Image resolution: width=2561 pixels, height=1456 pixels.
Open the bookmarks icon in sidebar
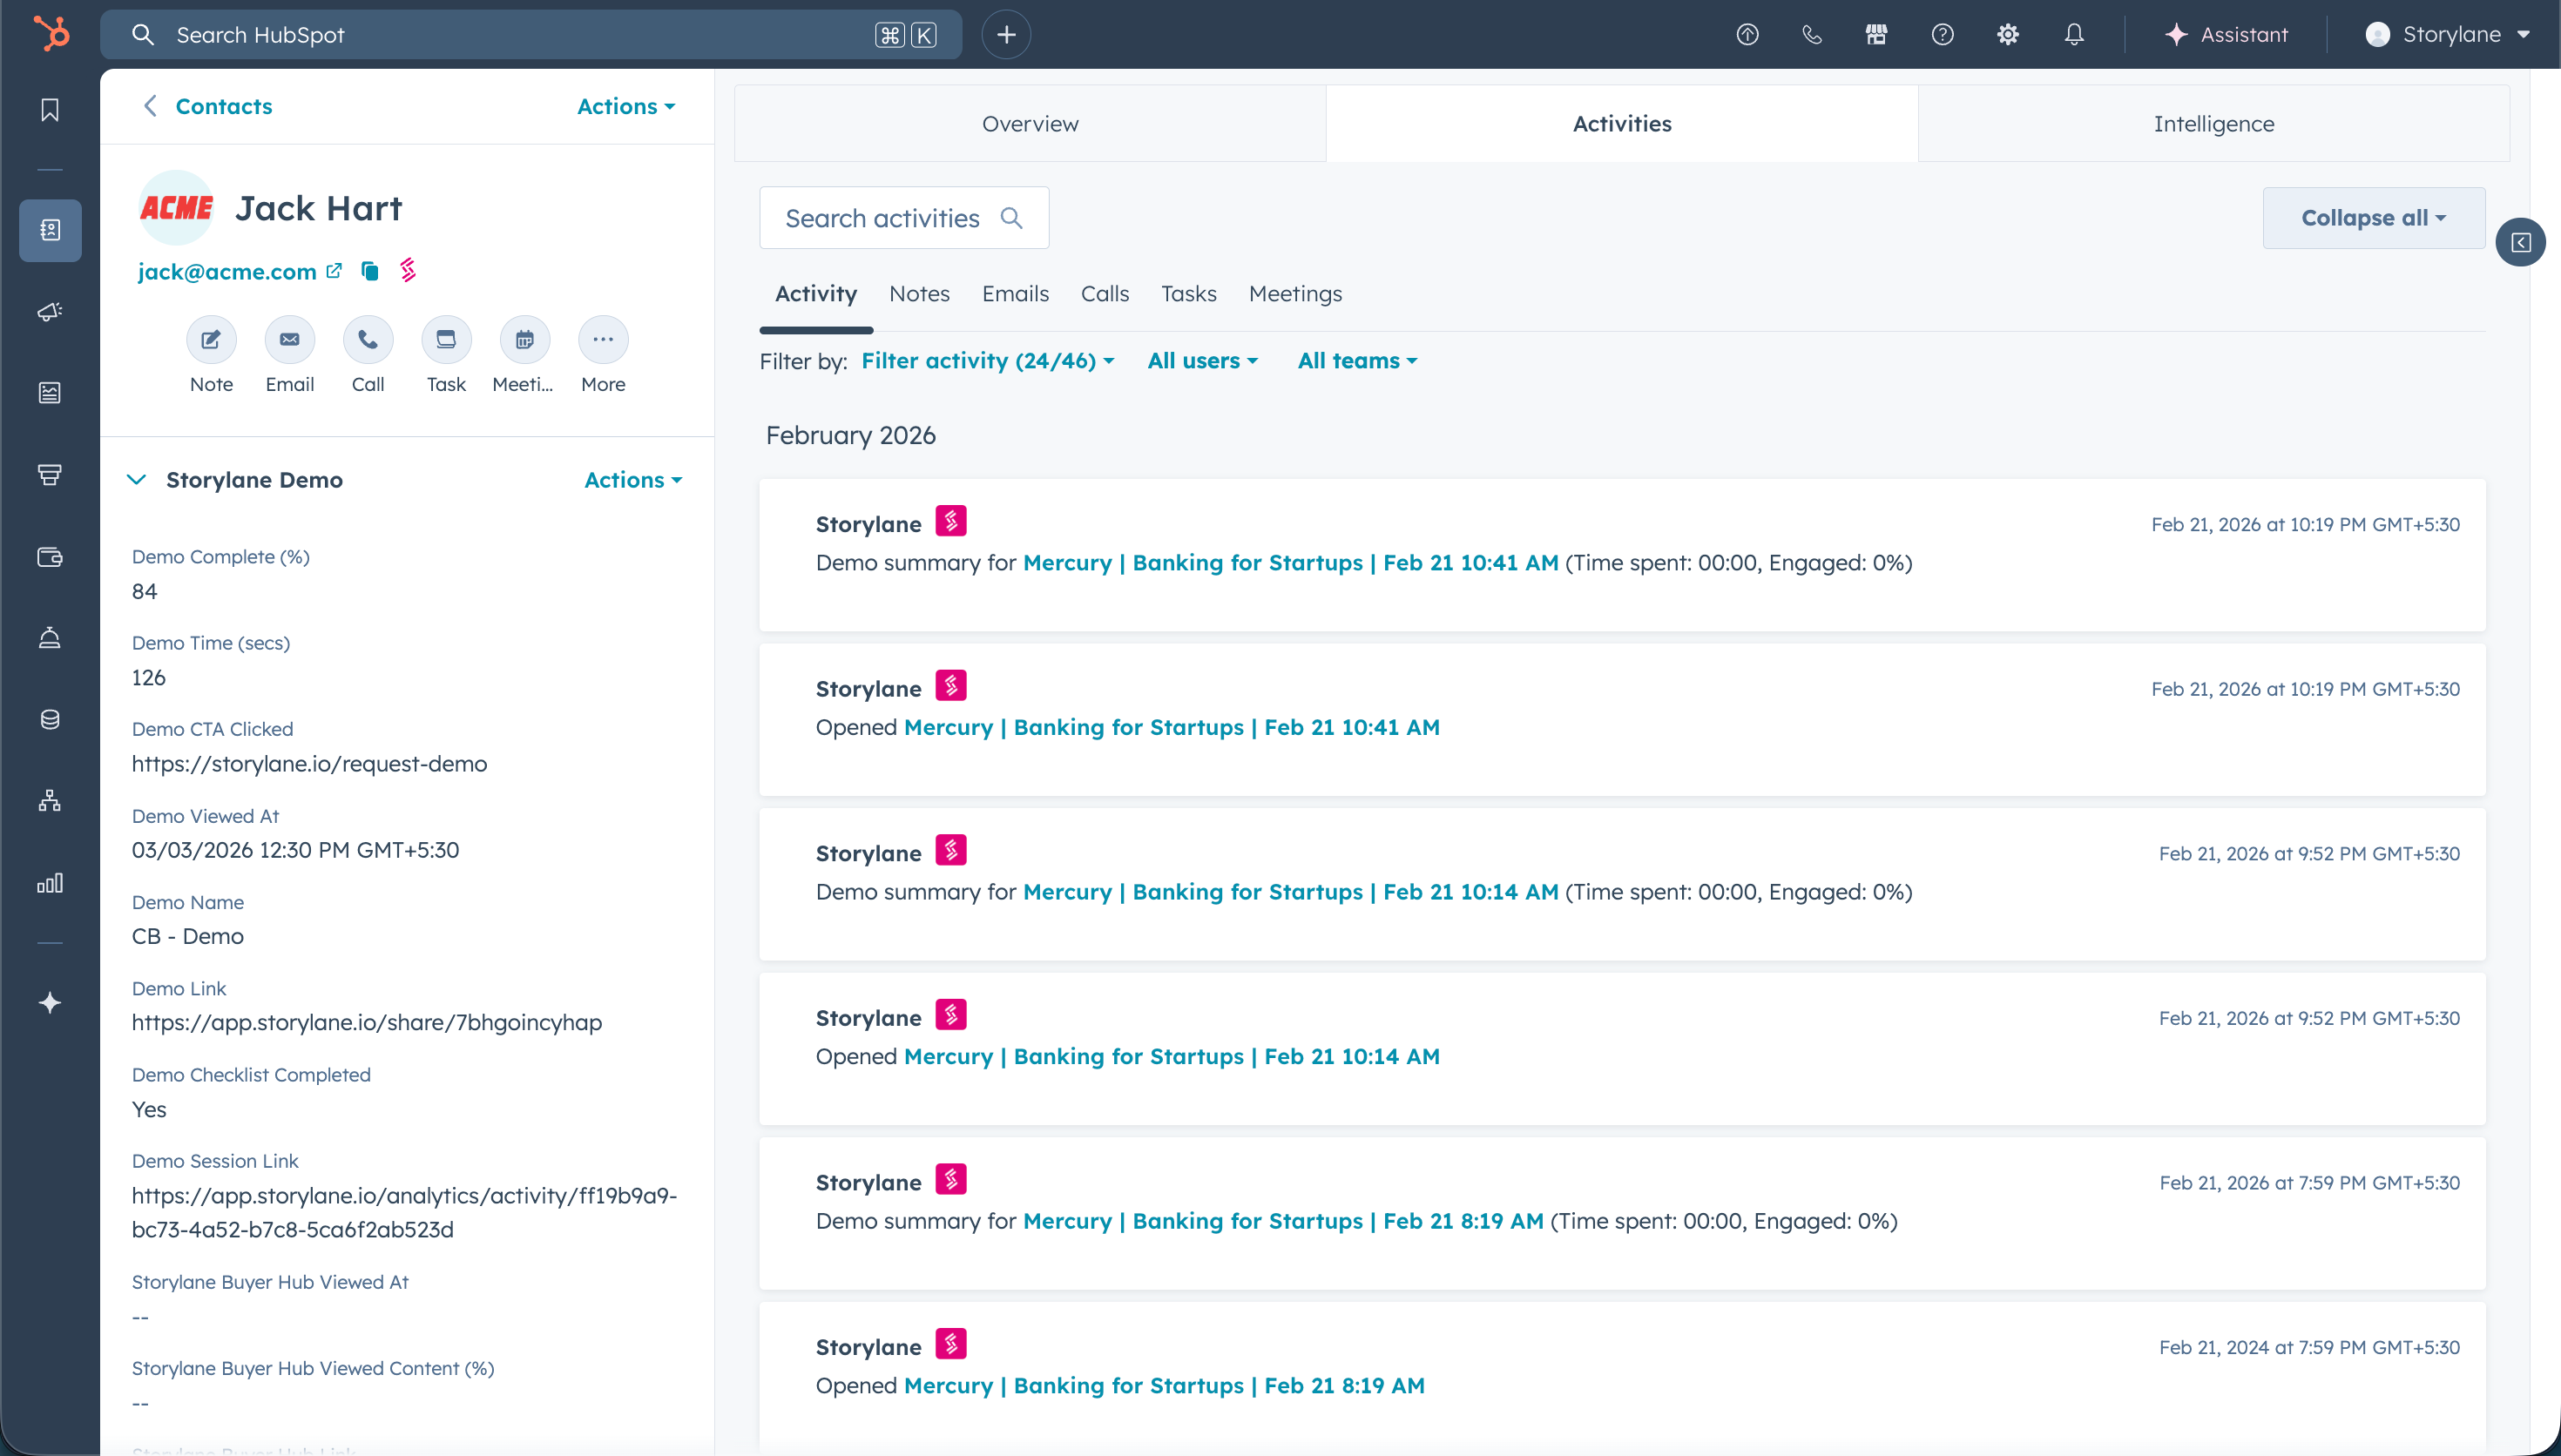point(50,110)
